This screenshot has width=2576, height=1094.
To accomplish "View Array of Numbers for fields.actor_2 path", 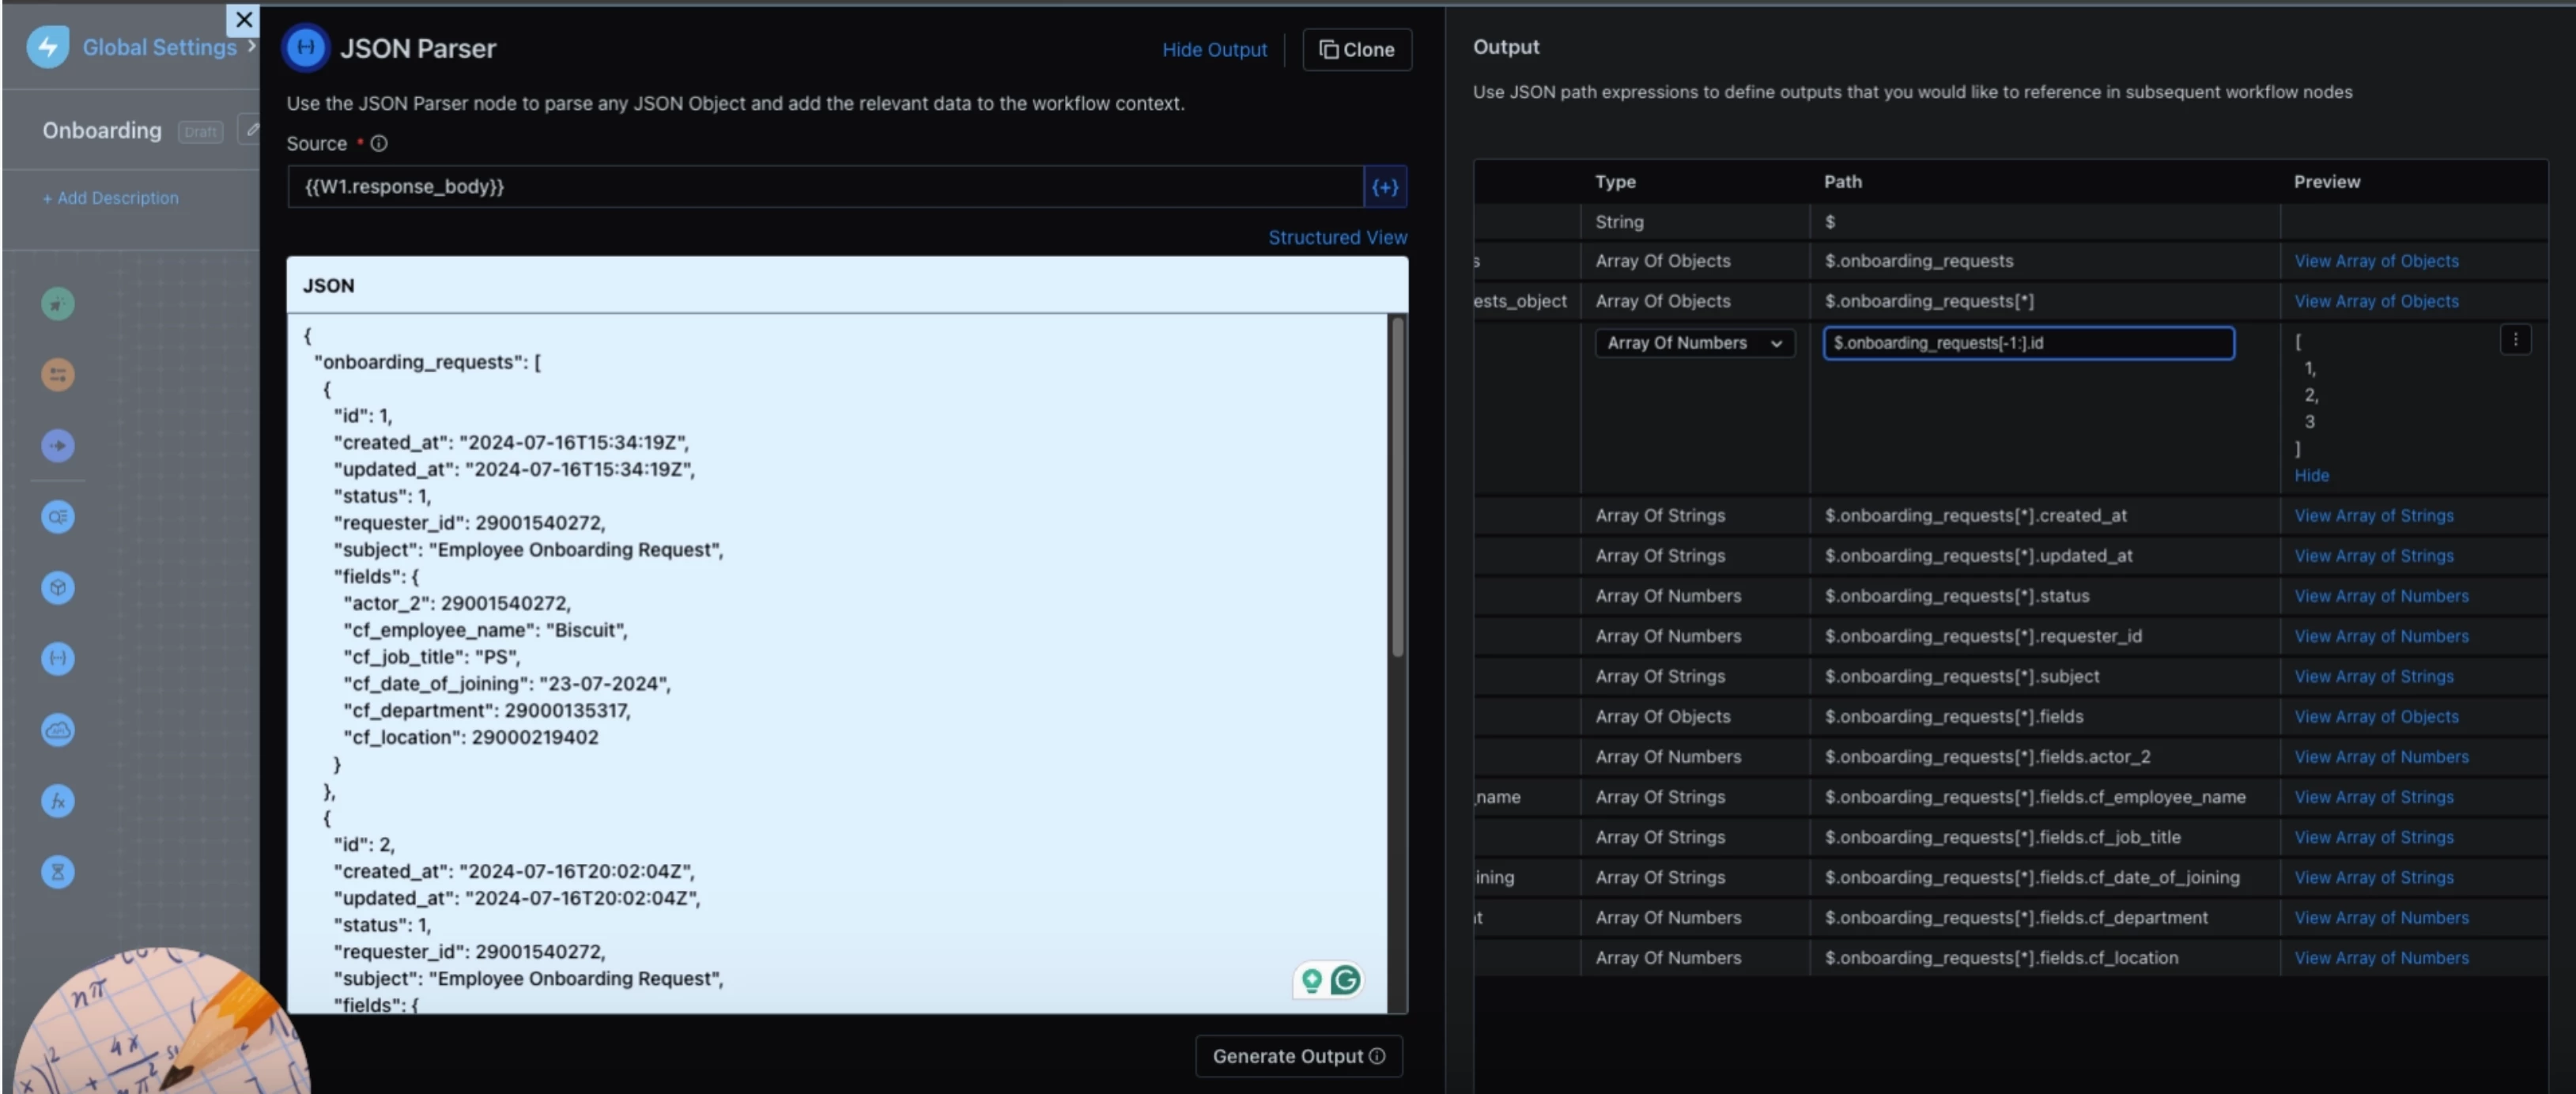I will coord(2381,757).
